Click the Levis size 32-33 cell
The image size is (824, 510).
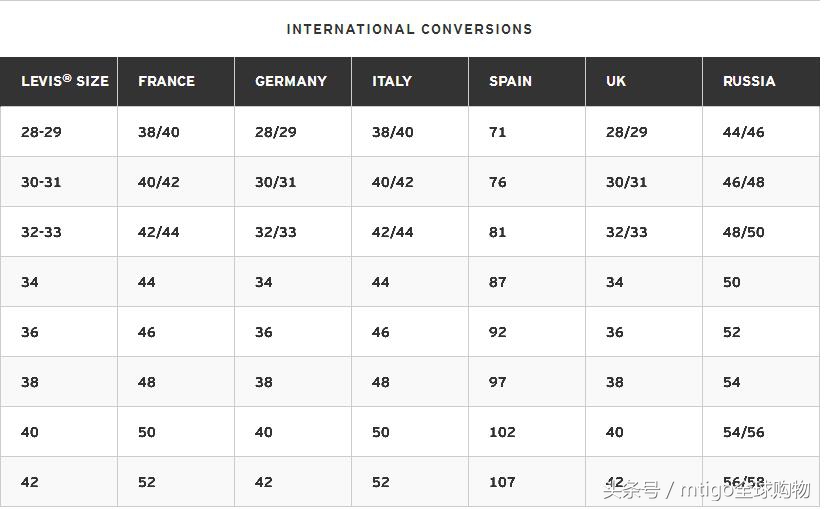(x=41, y=232)
